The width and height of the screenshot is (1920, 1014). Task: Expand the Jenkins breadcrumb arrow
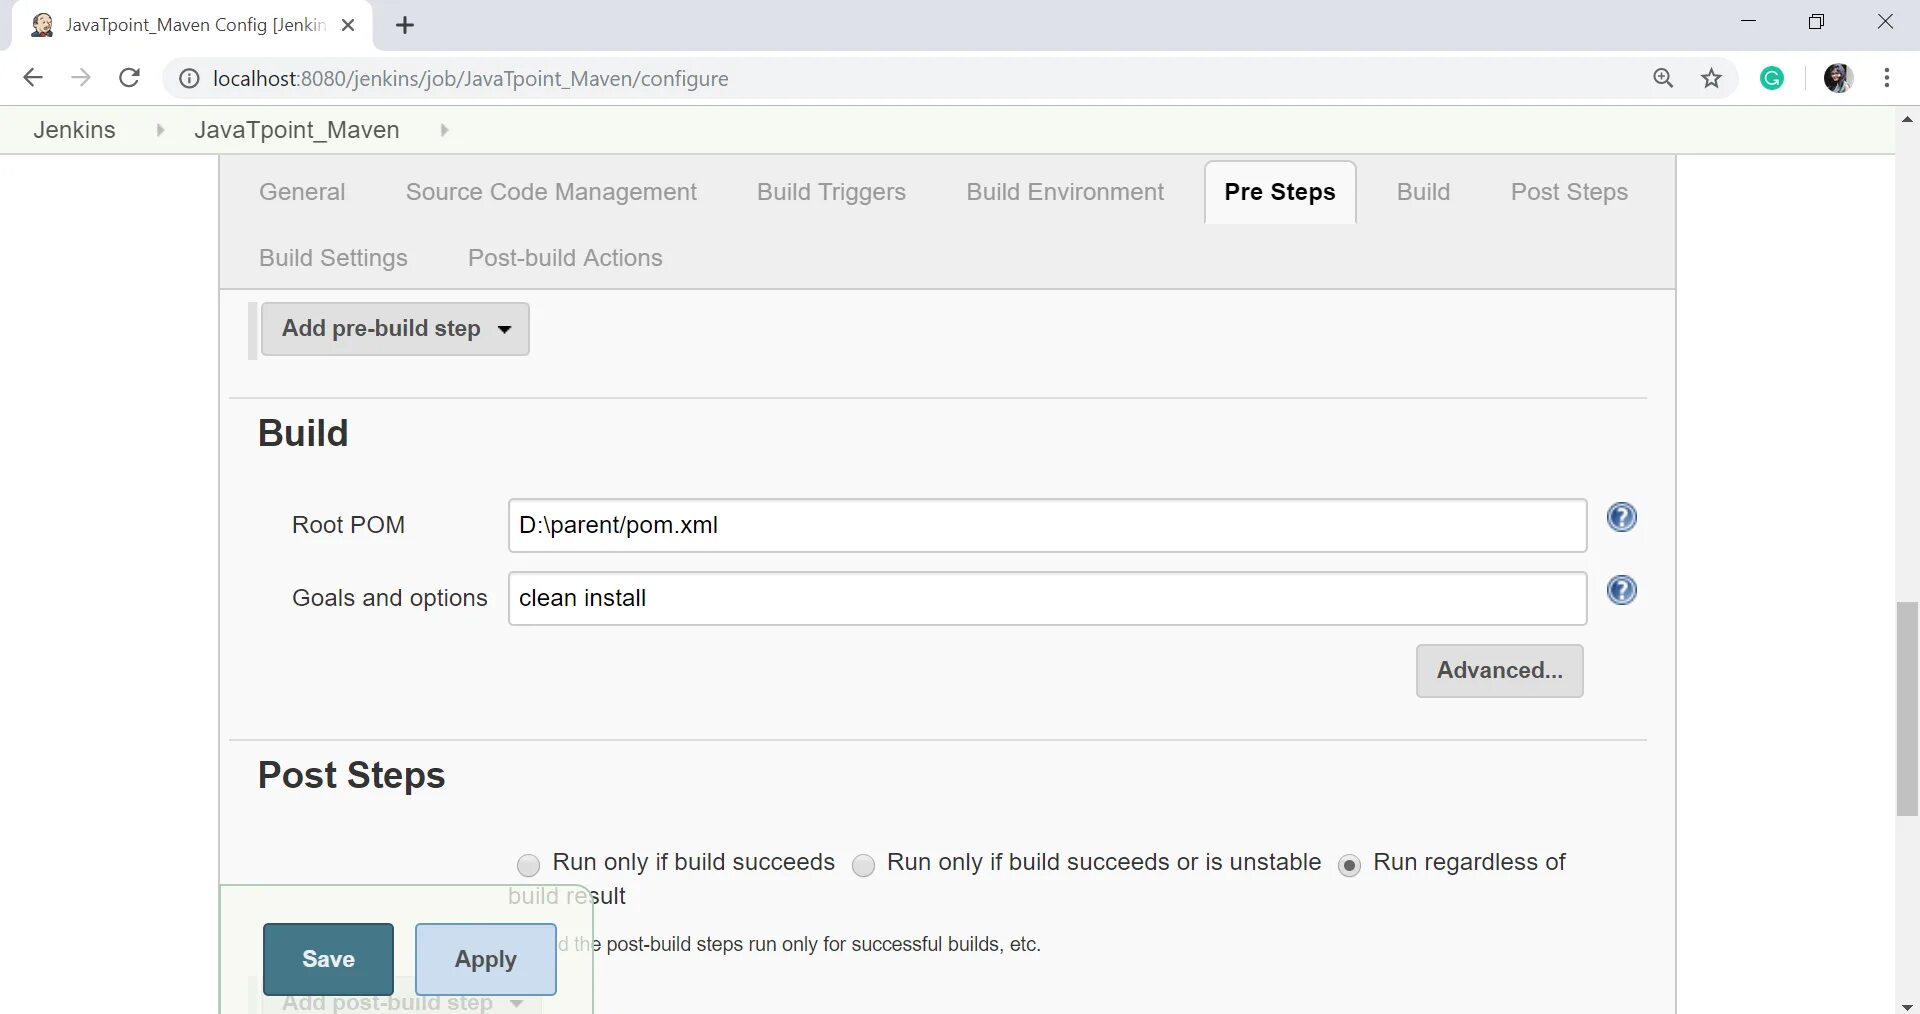coord(160,130)
